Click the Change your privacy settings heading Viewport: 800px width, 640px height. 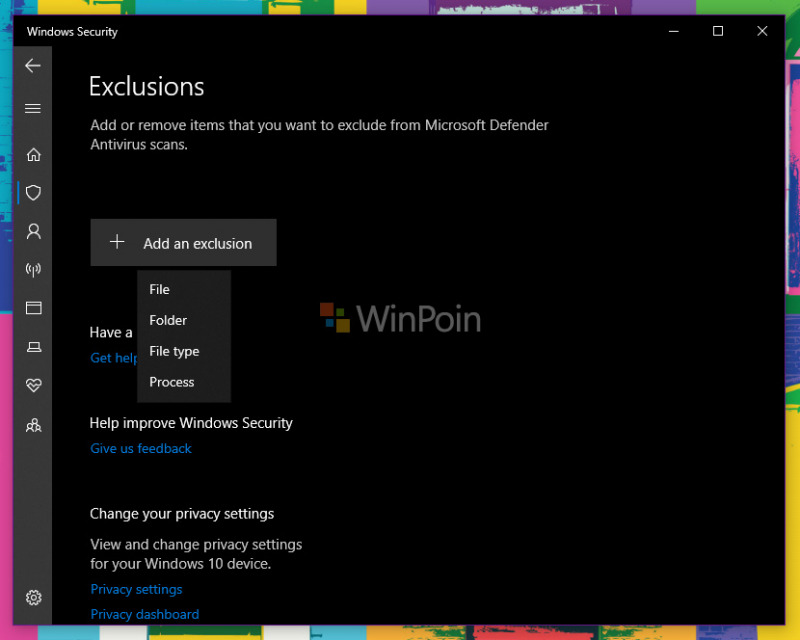point(182,513)
